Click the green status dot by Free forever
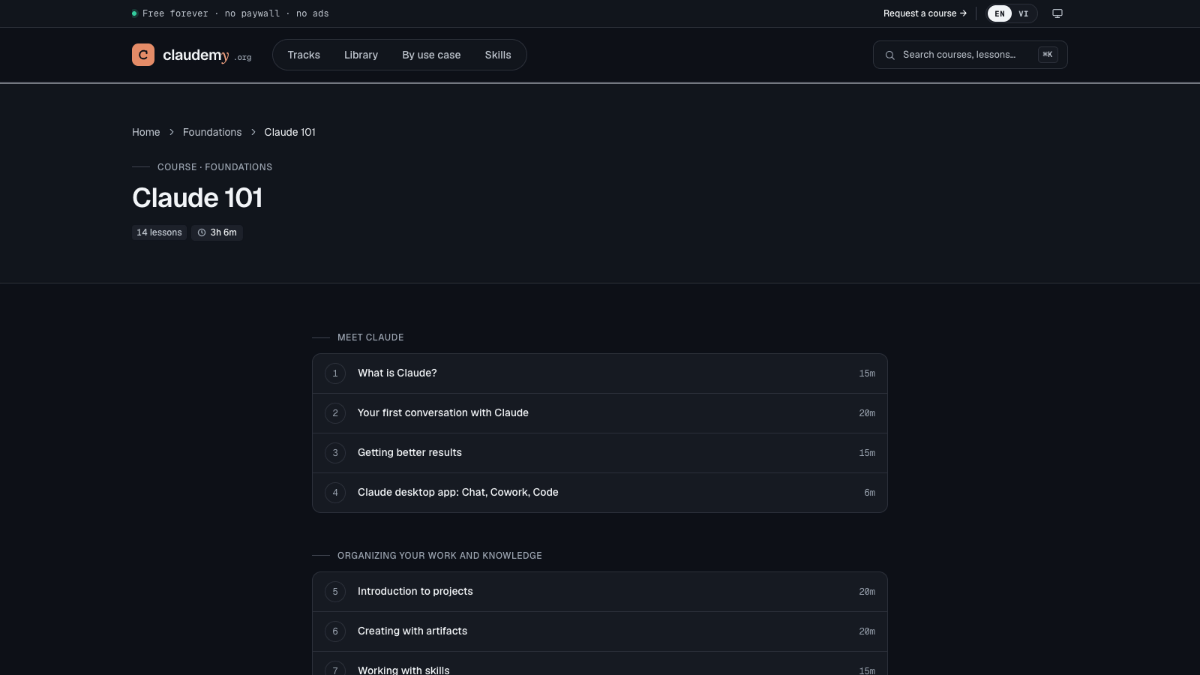The width and height of the screenshot is (1200, 675). click(x=135, y=14)
